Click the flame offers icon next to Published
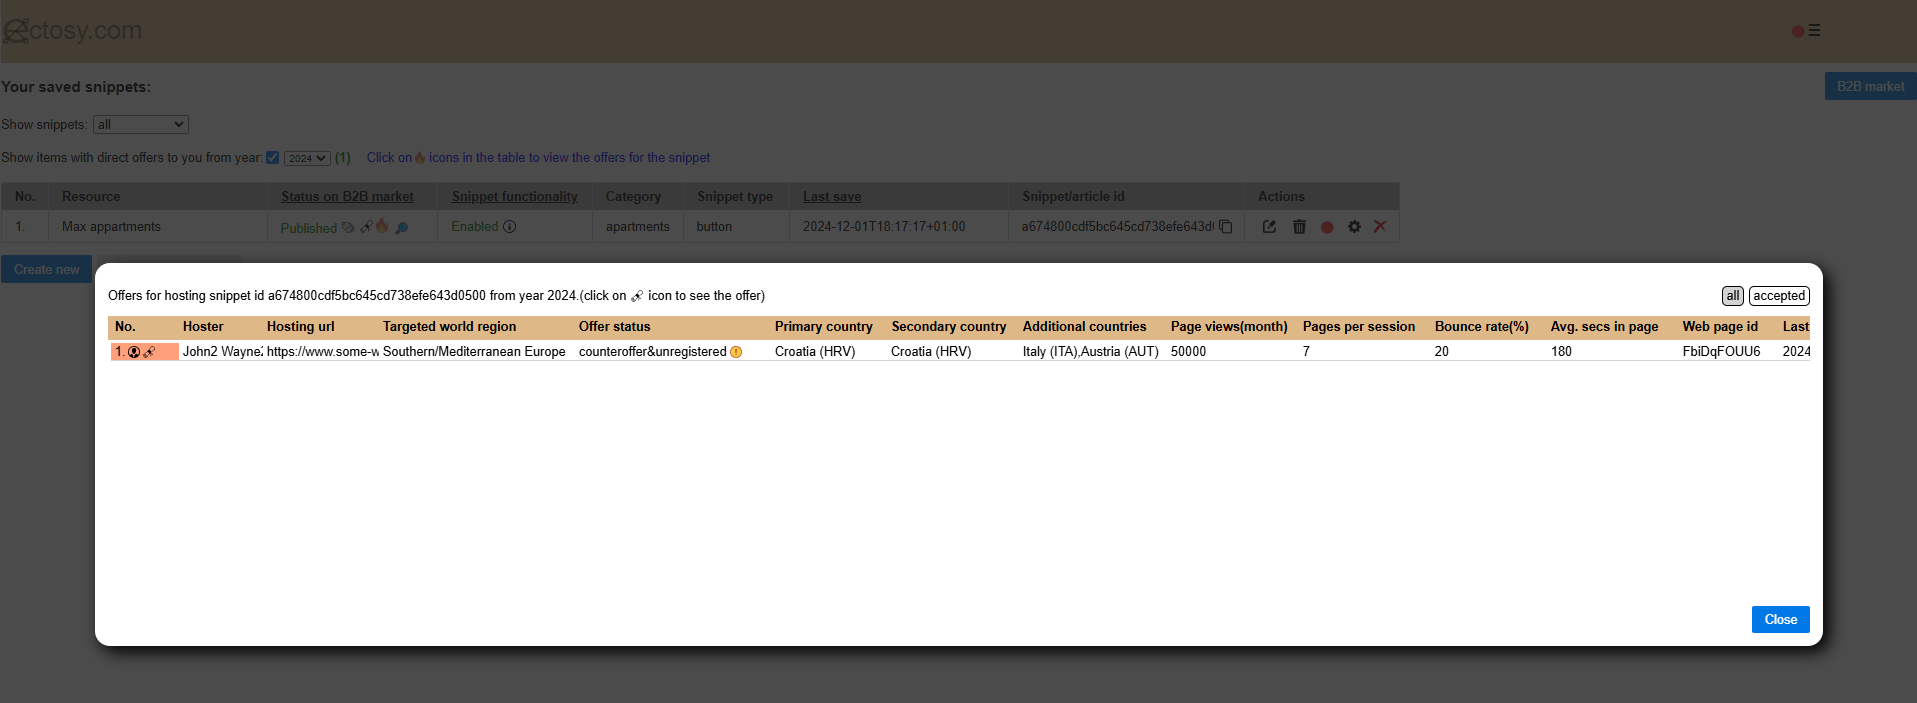The height and width of the screenshot is (703, 1917). [x=382, y=227]
